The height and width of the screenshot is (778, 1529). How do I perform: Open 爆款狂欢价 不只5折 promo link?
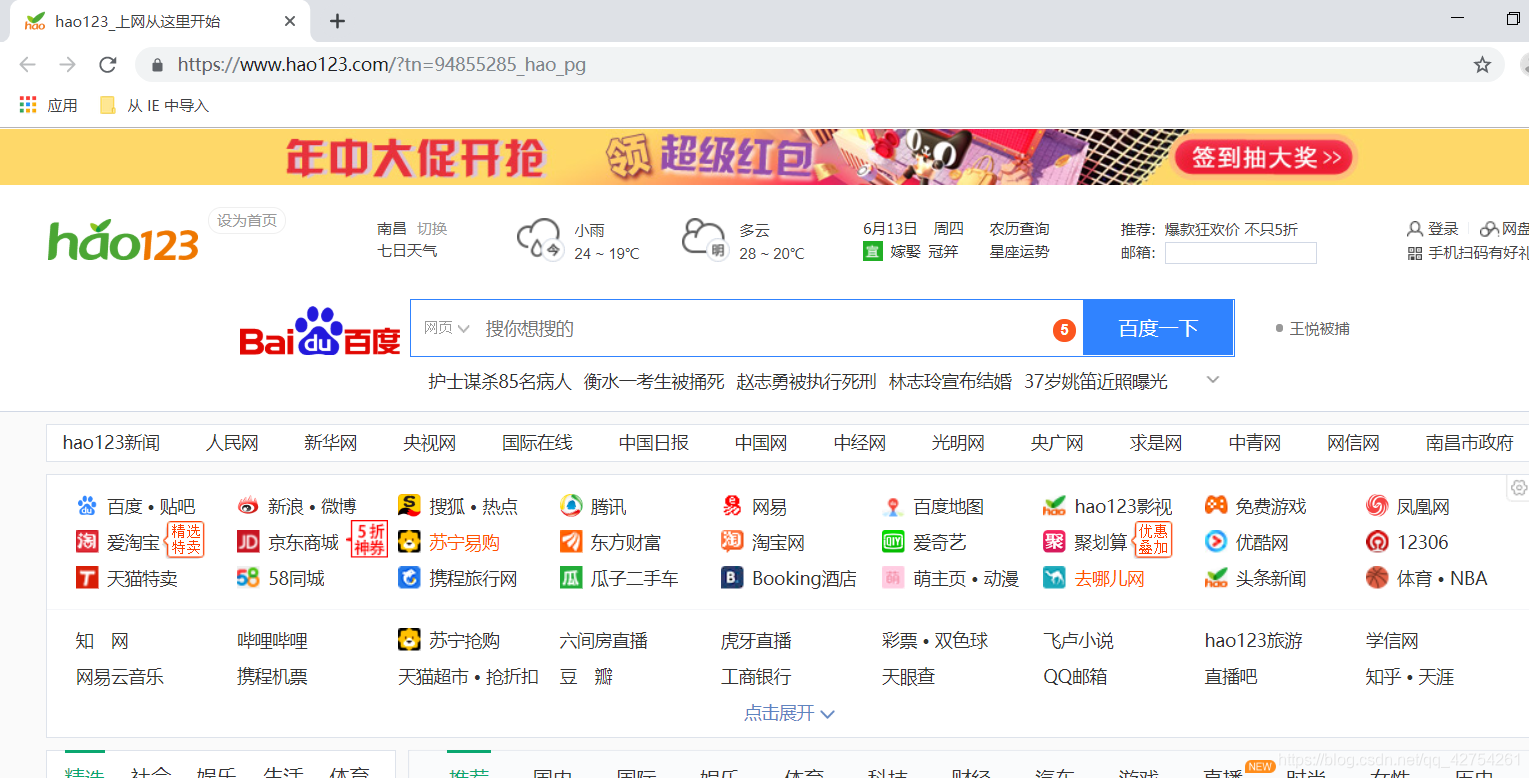(1231, 229)
